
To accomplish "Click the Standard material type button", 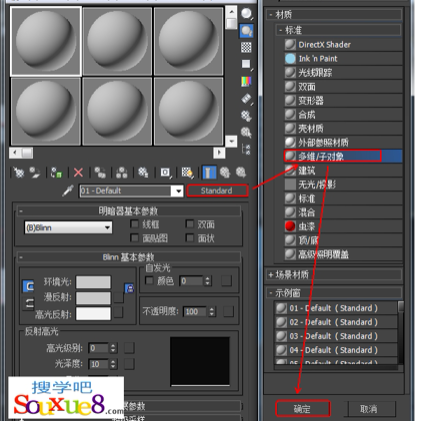I will pyautogui.click(x=217, y=191).
